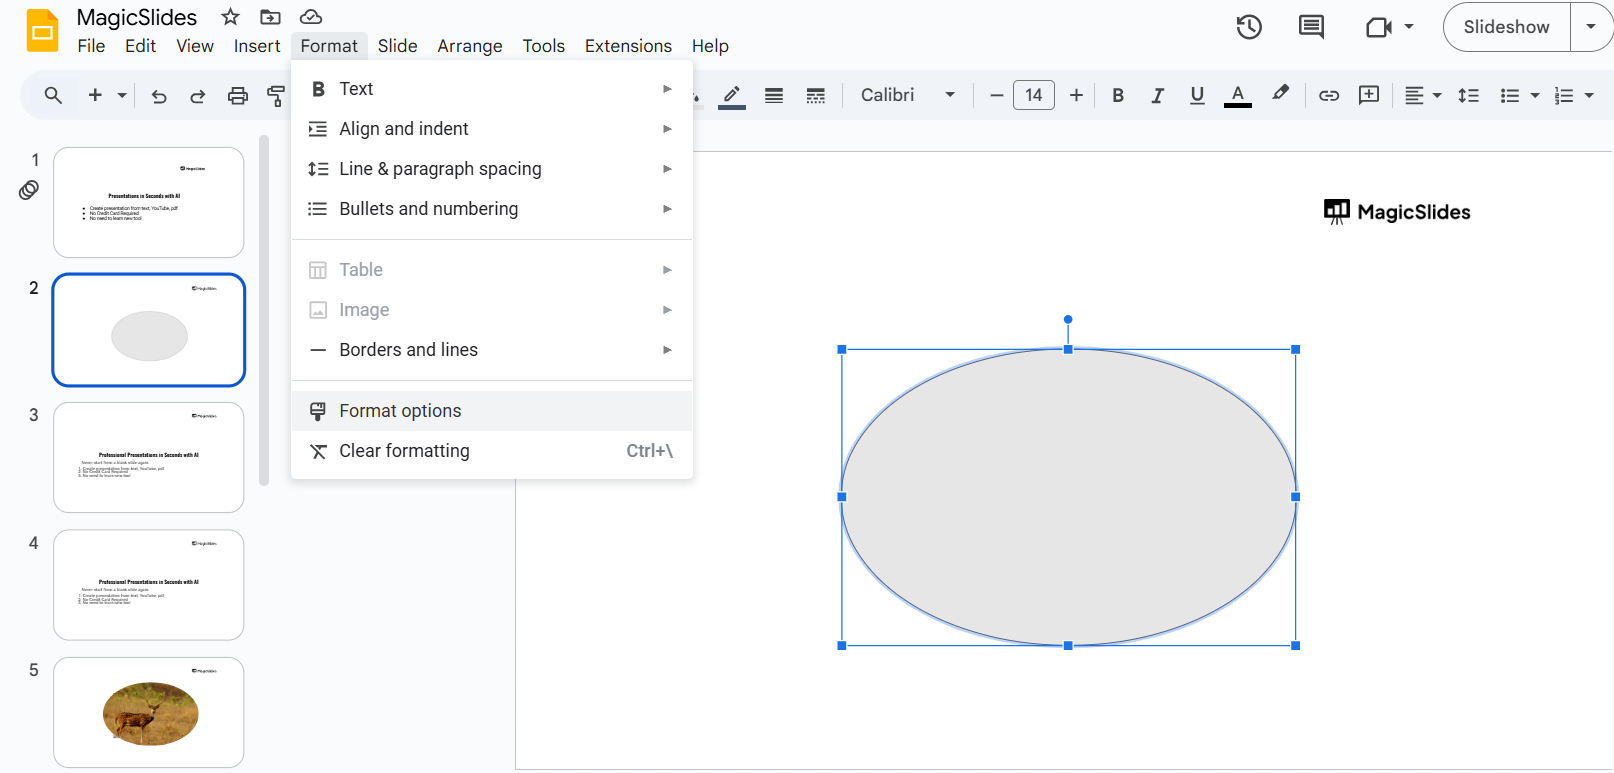Viewport: 1614px width, 773px height.
Task: Toggle italic formatting
Action: tap(1157, 96)
